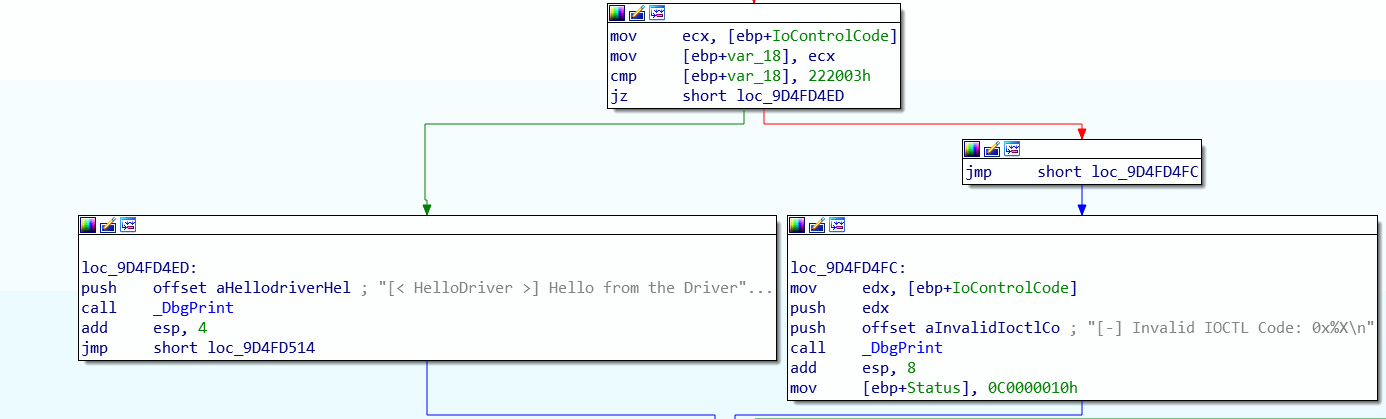1386x419 pixels.
Task: Click the pencil icon on the IoControlCode compare node
Action: coord(637,13)
